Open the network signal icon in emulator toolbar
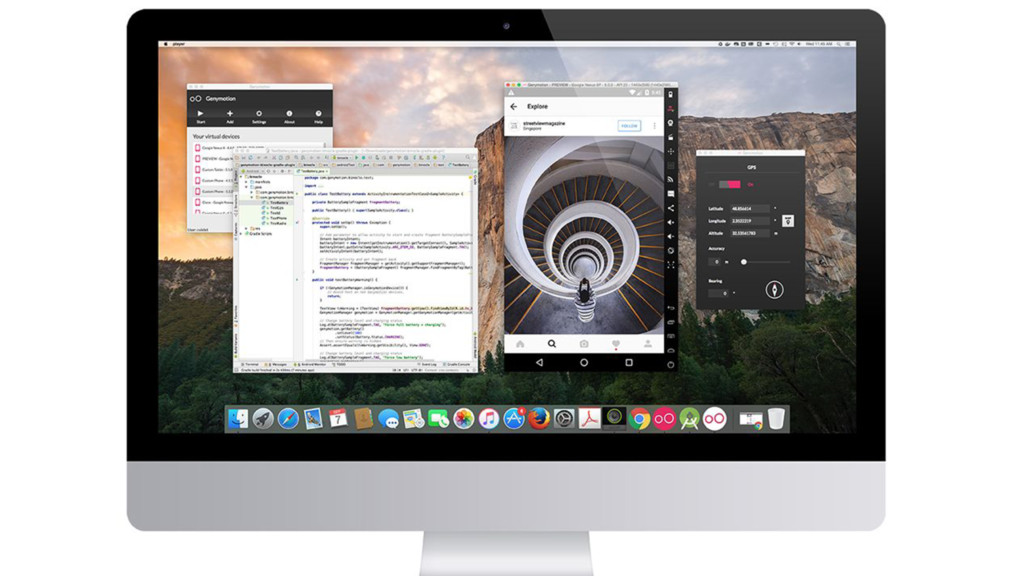 point(671,179)
